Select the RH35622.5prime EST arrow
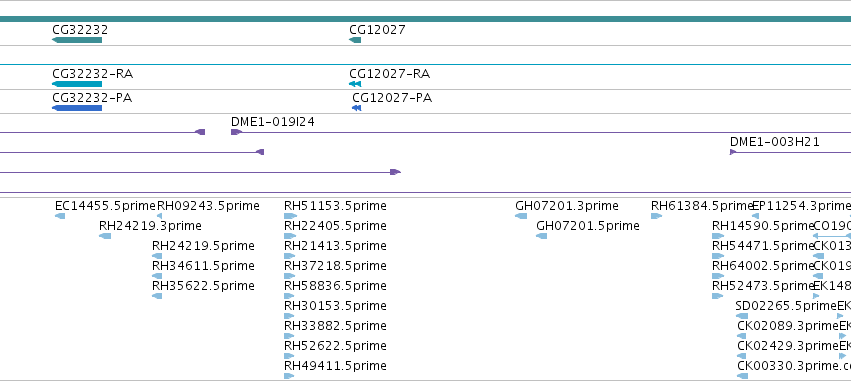Screen dimensions: 851x381 (x=157, y=296)
